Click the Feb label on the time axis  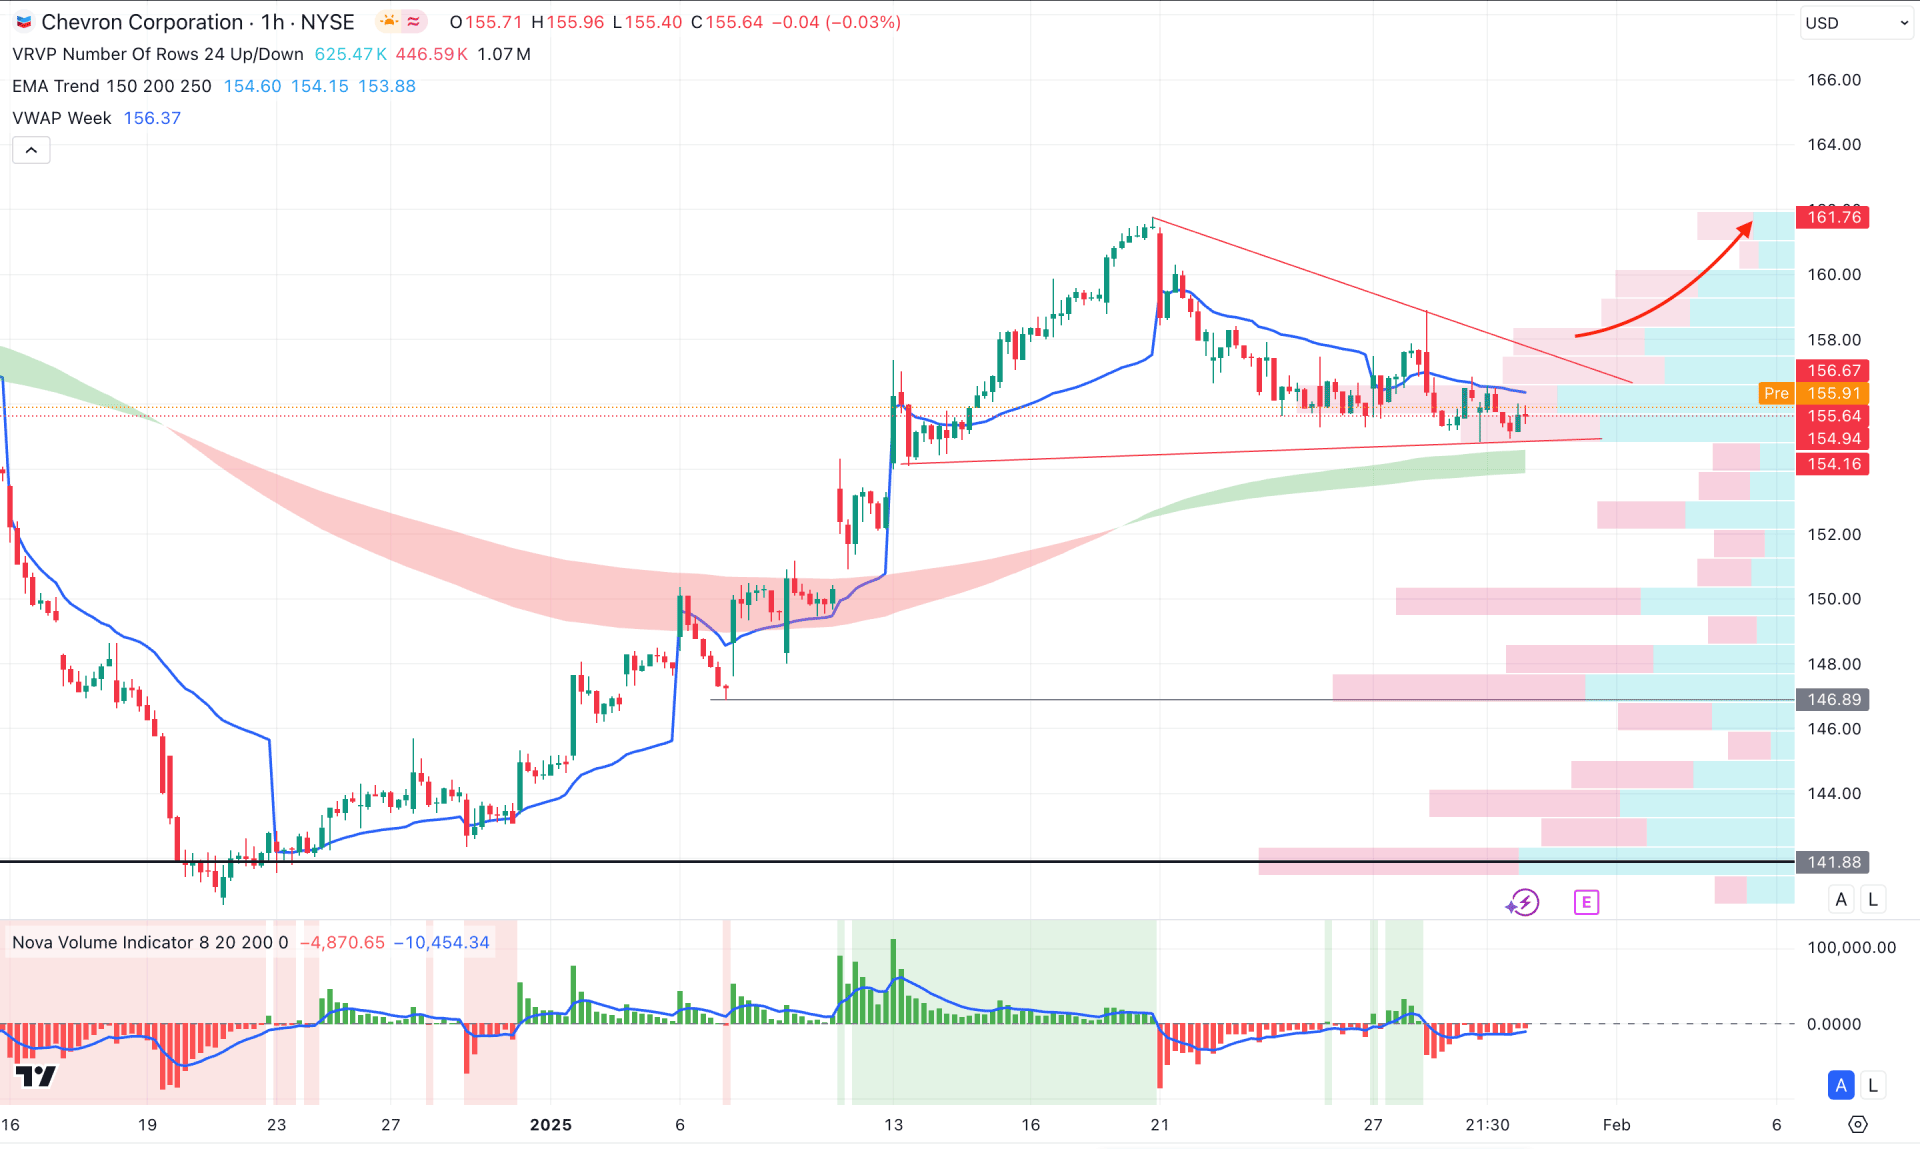click(1616, 1125)
